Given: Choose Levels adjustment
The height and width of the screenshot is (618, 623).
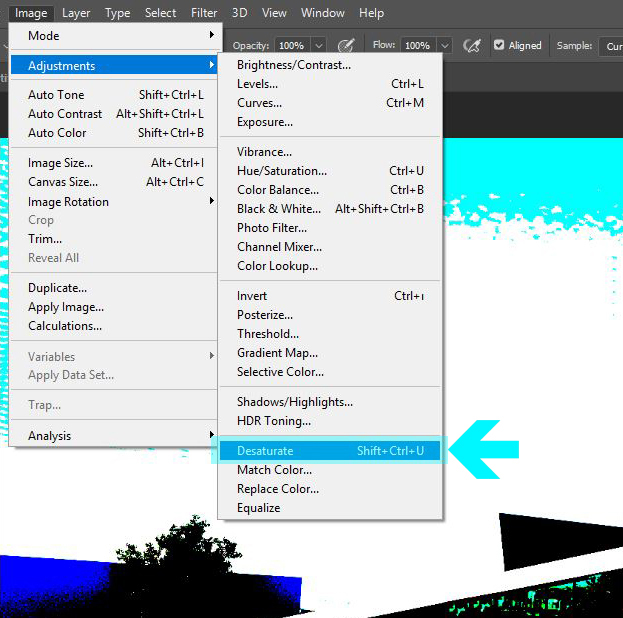Looking at the screenshot, I should click(x=330, y=84).
